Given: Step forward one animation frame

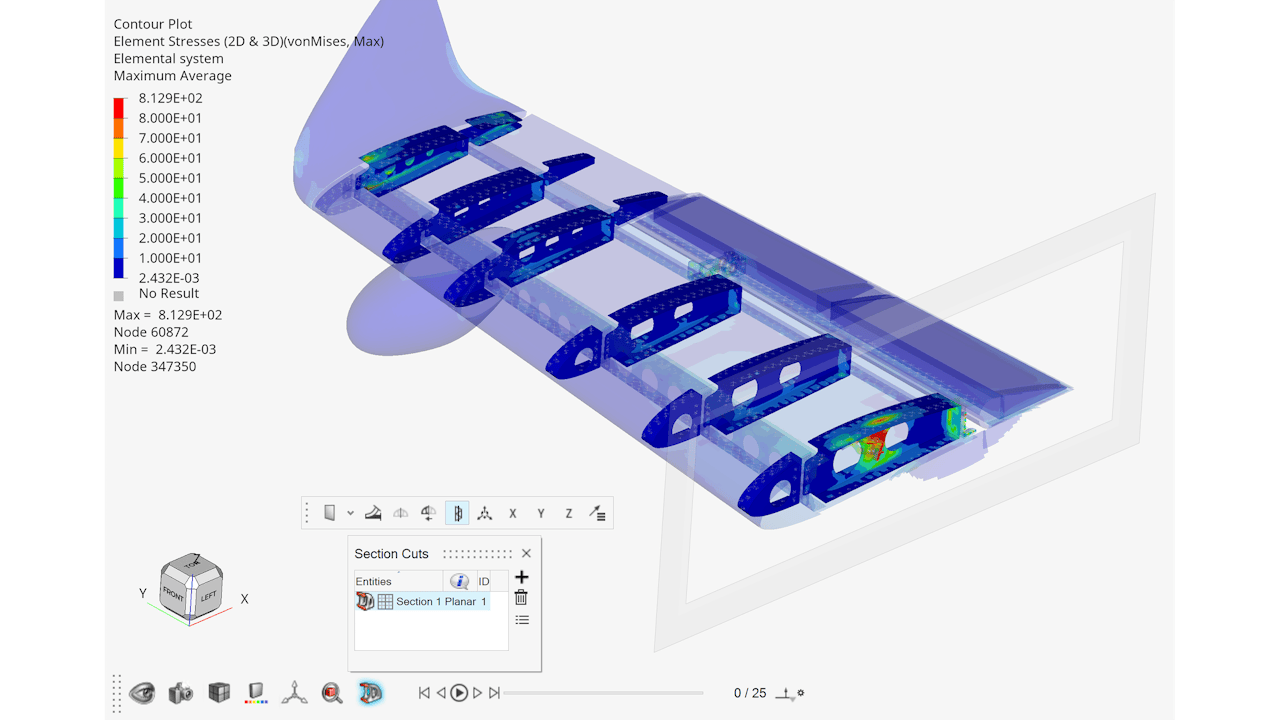Looking at the screenshot, I should (477, 693).
